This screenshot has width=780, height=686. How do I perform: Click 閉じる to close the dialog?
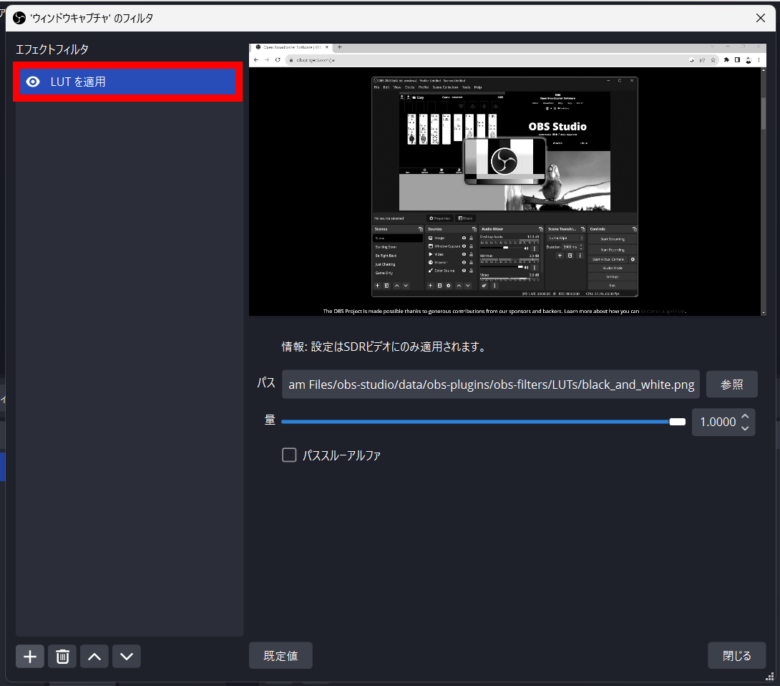click(736, 656)
